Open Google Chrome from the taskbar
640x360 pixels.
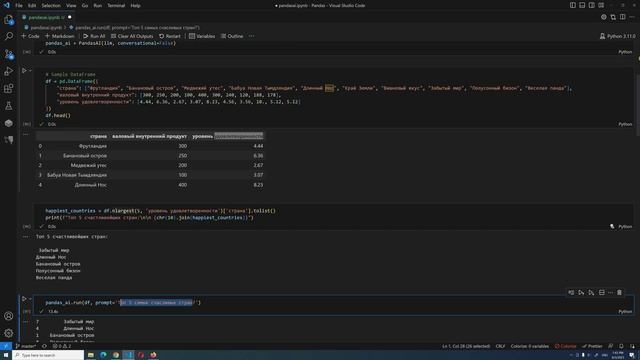(116, 355)
